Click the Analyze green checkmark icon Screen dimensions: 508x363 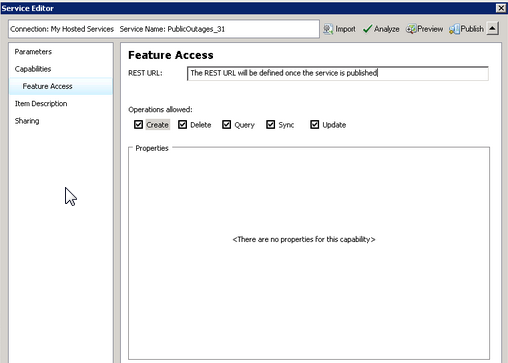pos(367,29)
